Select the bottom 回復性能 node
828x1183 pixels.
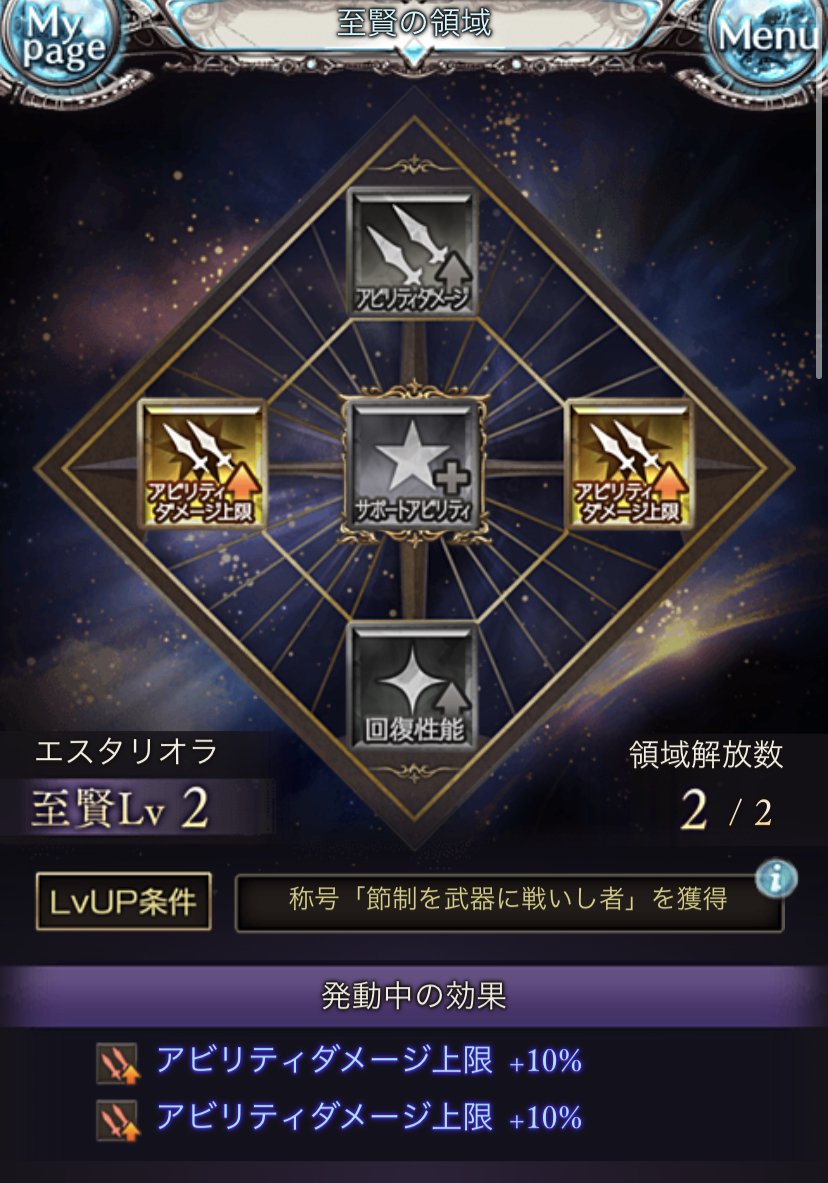click(413, 686)
